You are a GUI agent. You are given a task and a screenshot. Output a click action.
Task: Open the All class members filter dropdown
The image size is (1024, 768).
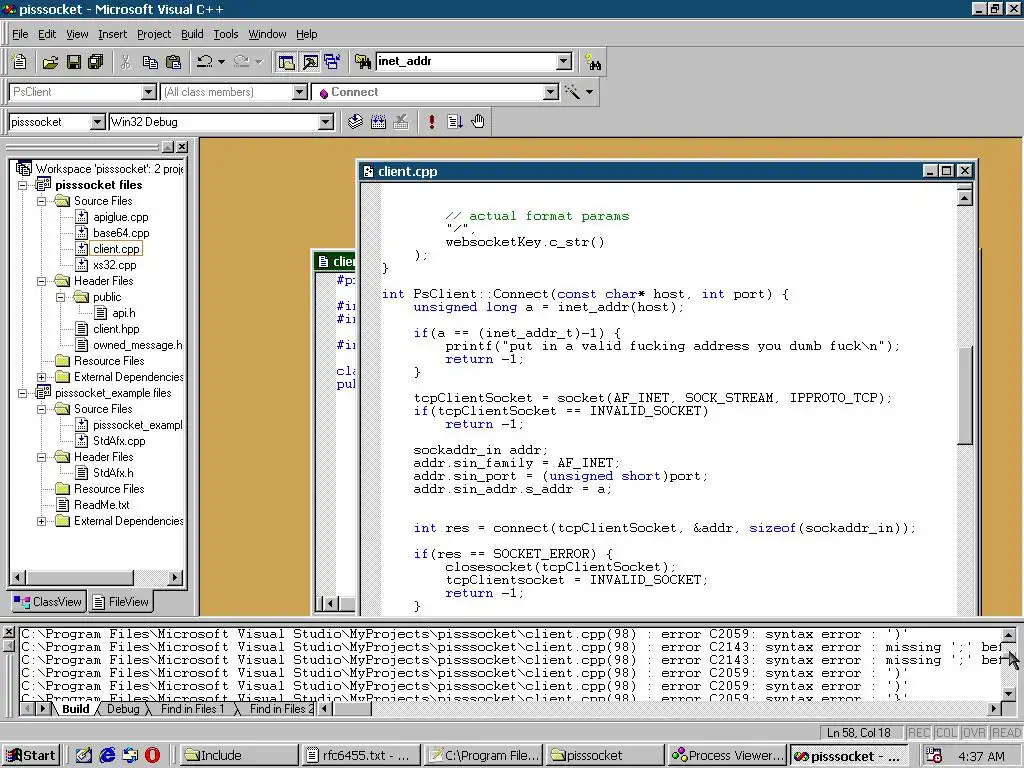coord(300,92)
